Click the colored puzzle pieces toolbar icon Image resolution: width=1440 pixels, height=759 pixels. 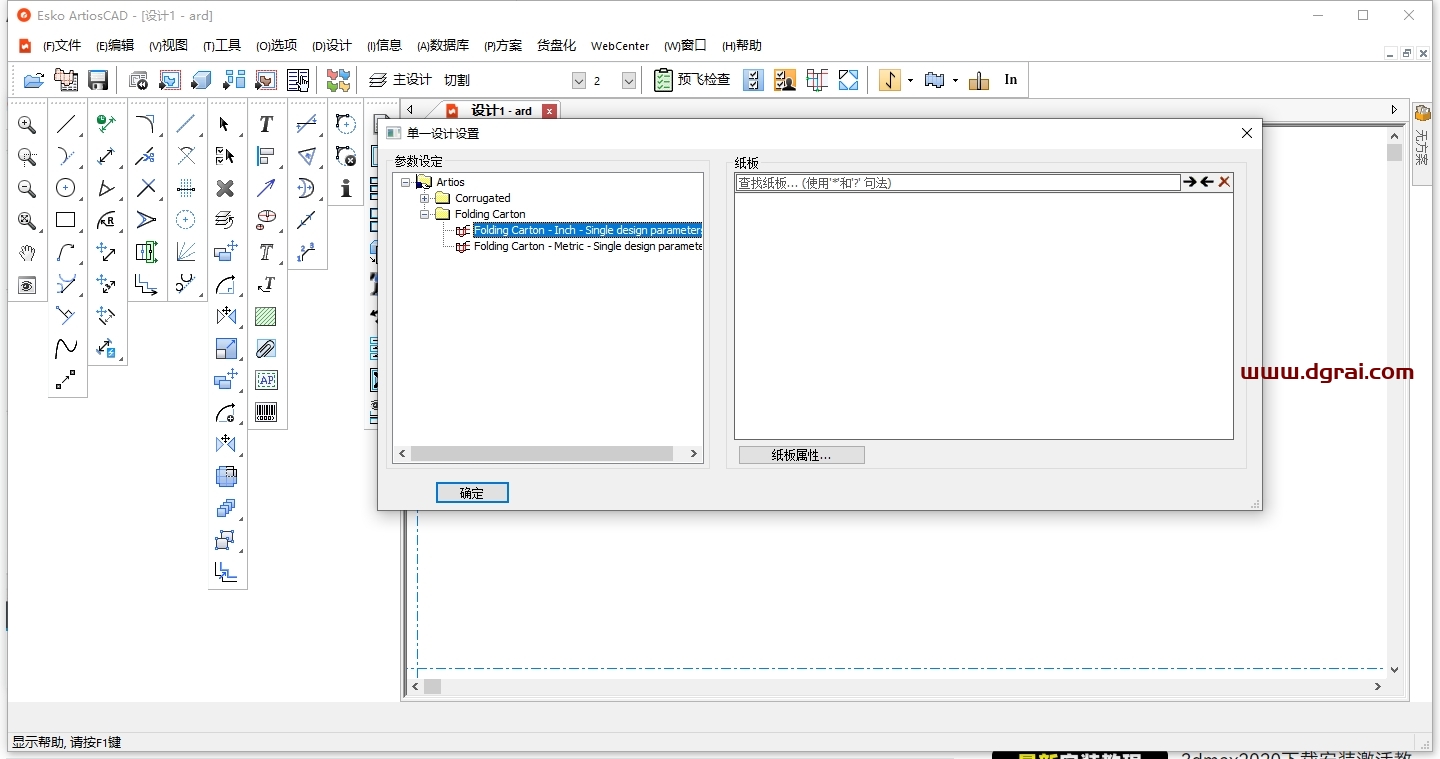point(339,80)
